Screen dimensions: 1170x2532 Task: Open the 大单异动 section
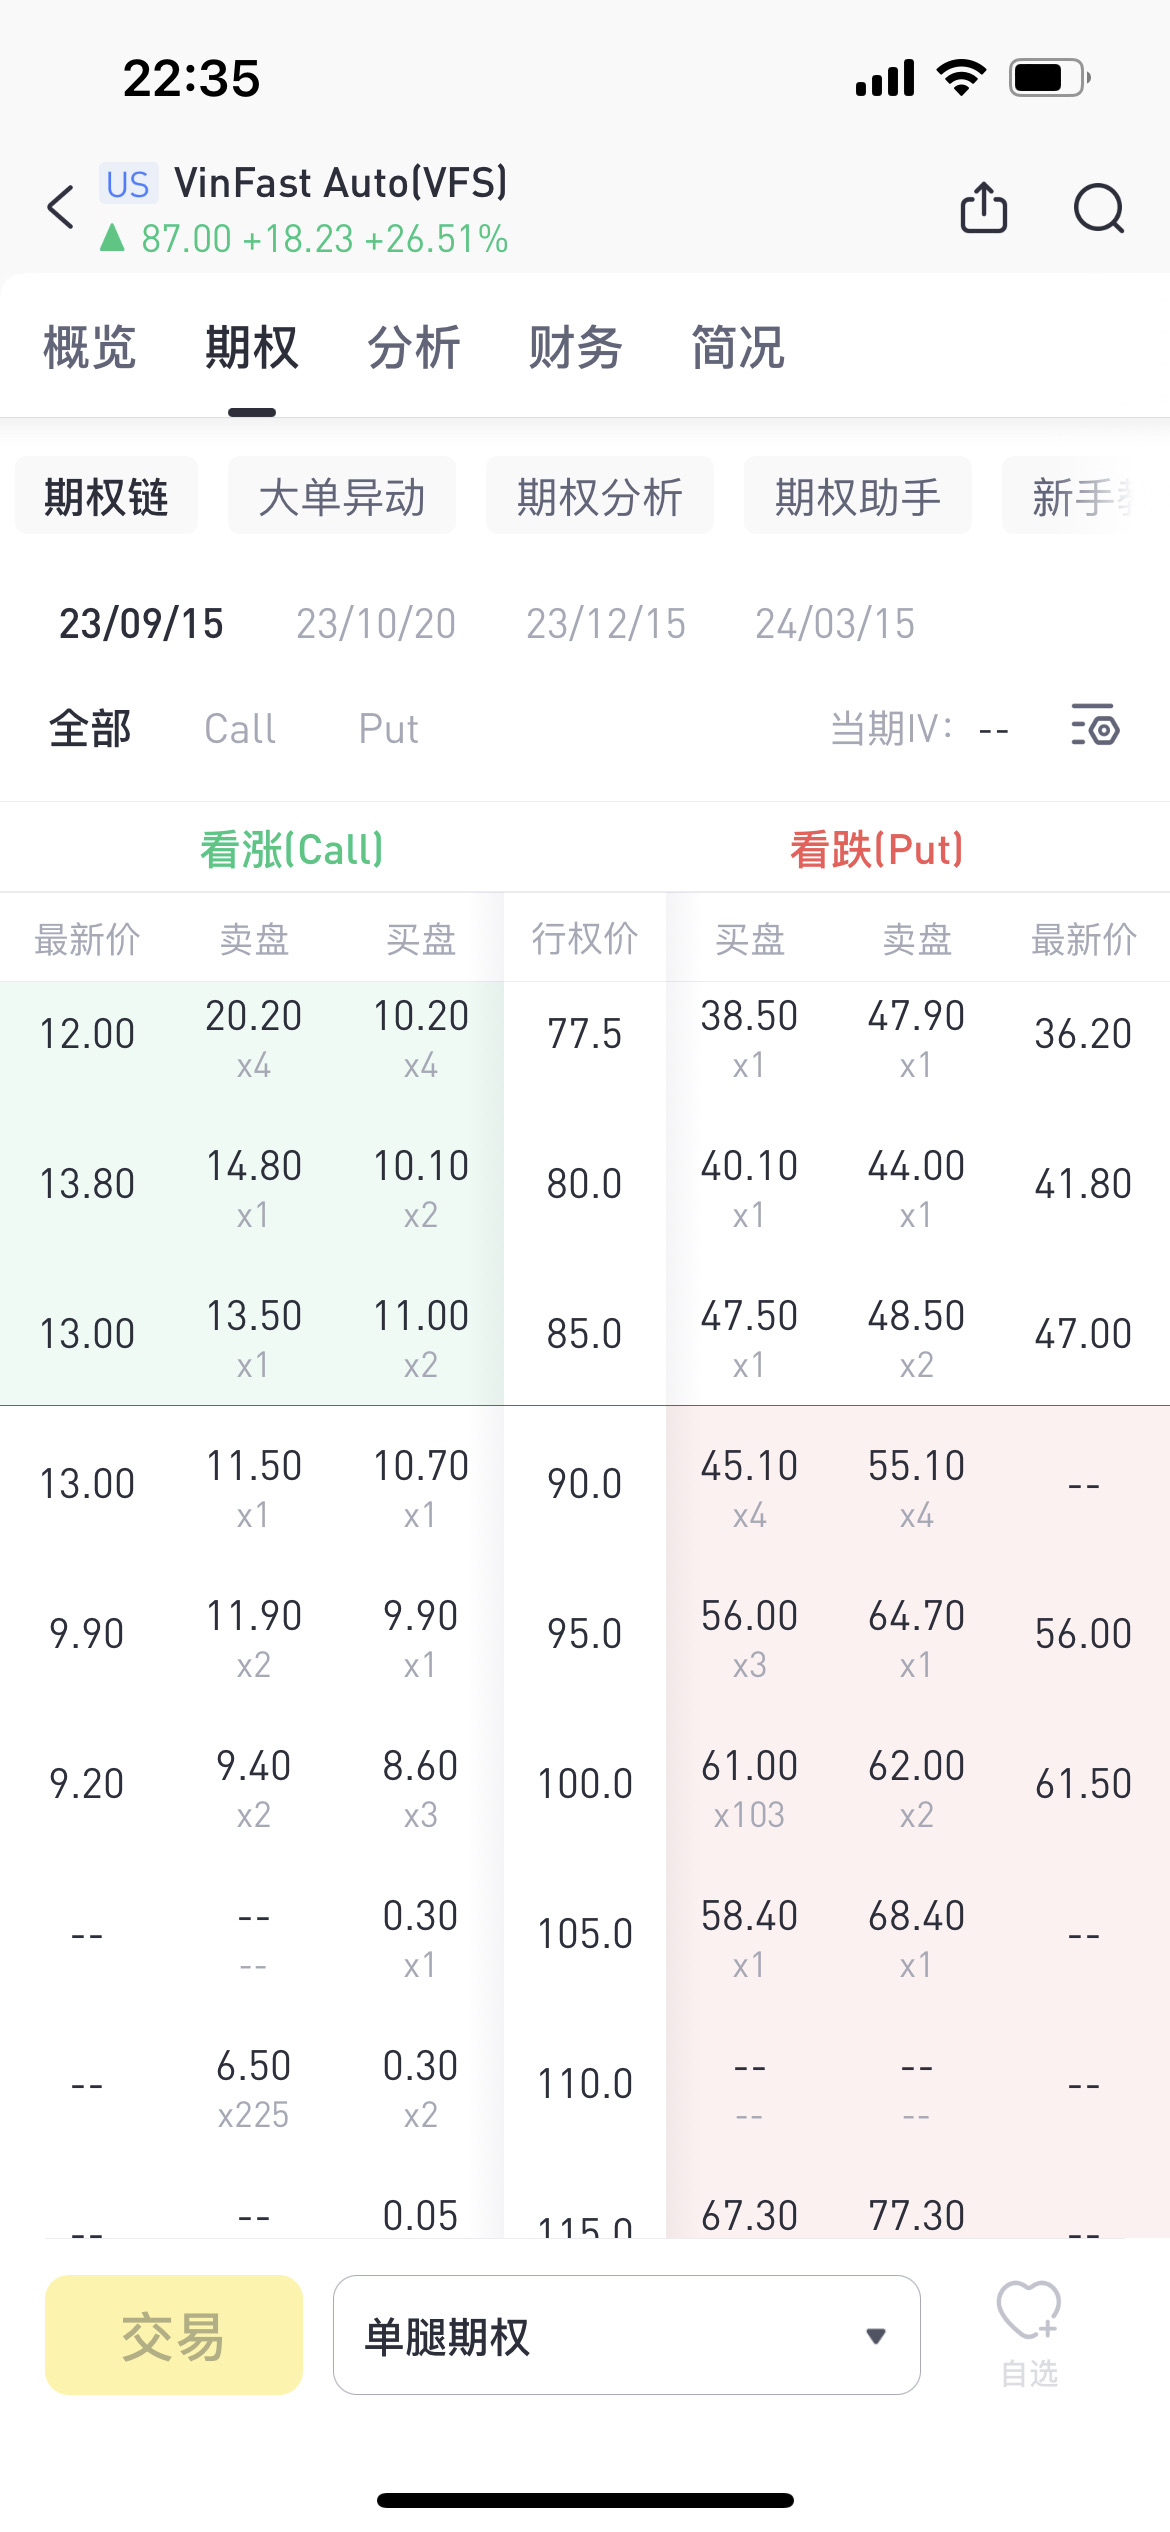click(342, 497)
